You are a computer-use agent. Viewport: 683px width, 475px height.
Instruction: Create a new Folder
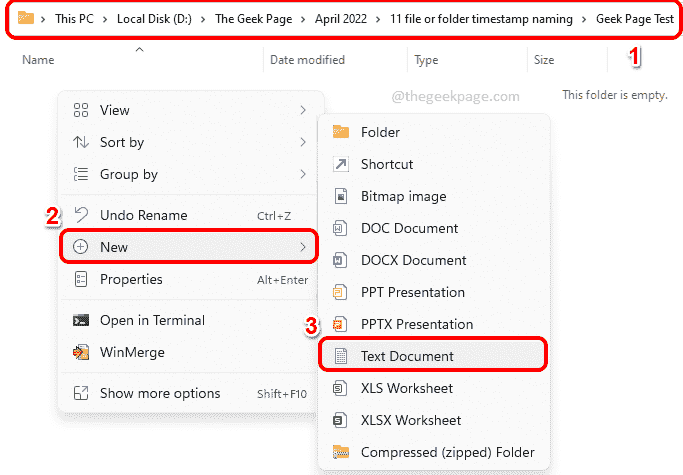click(380, 132)
